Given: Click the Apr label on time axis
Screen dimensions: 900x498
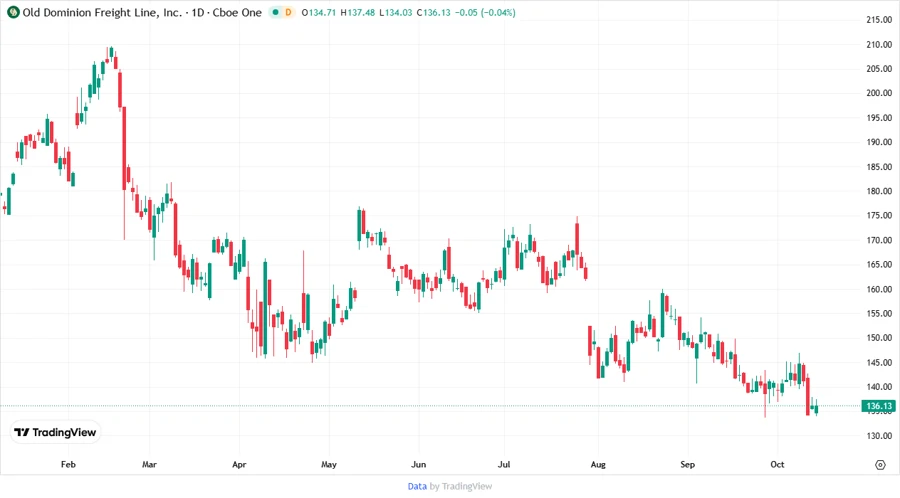Looking at the screenshot, I should point(239,464).
